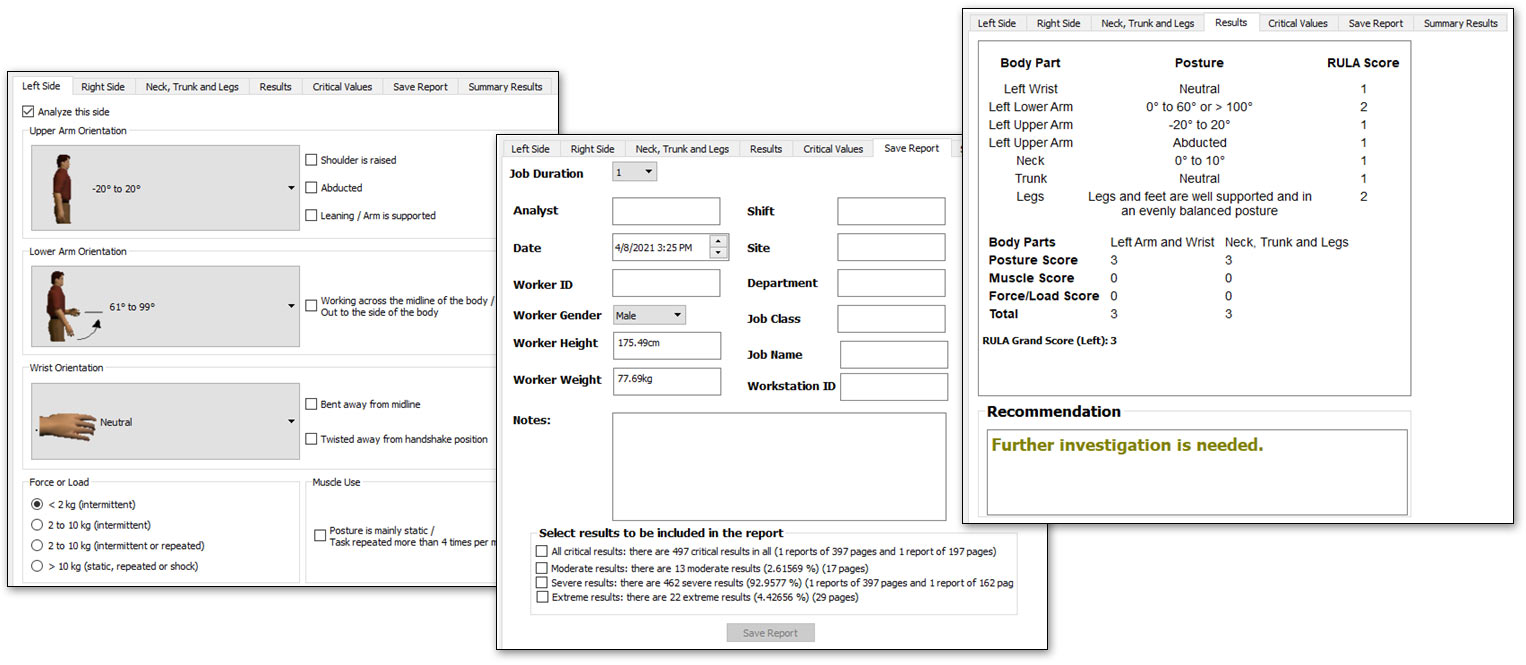Tick the Severe results report option
Viewport: 1526px width, 665px height.
coord(542,582)
